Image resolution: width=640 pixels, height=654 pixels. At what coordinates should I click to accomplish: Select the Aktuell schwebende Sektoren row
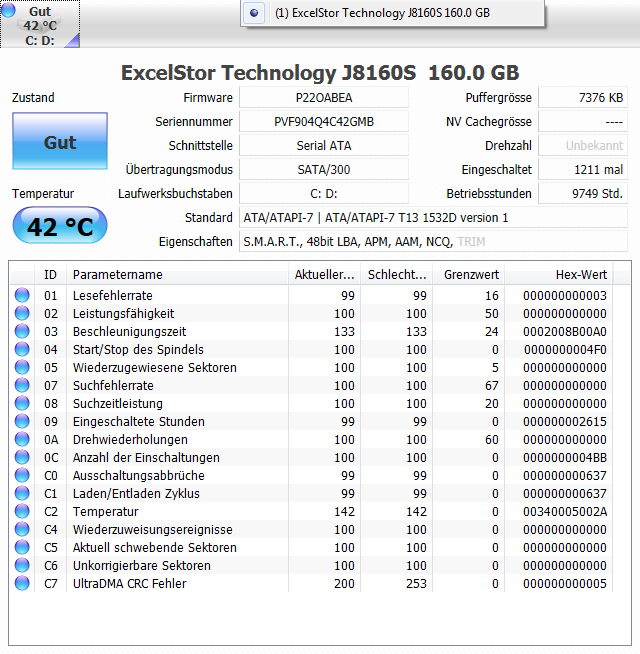[311, 547]
